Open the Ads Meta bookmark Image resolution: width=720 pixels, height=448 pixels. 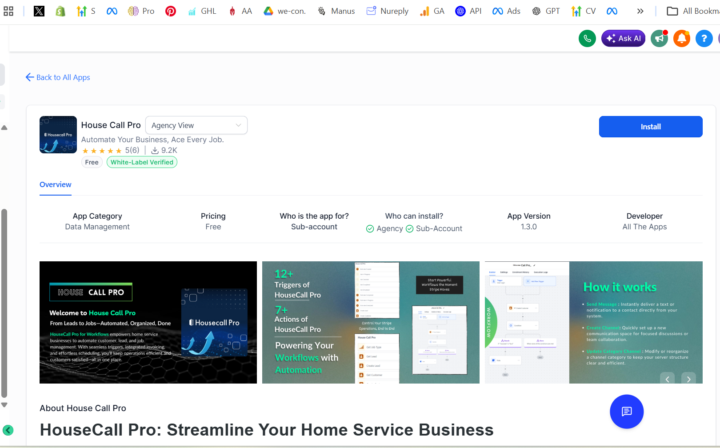pos(506,11)
